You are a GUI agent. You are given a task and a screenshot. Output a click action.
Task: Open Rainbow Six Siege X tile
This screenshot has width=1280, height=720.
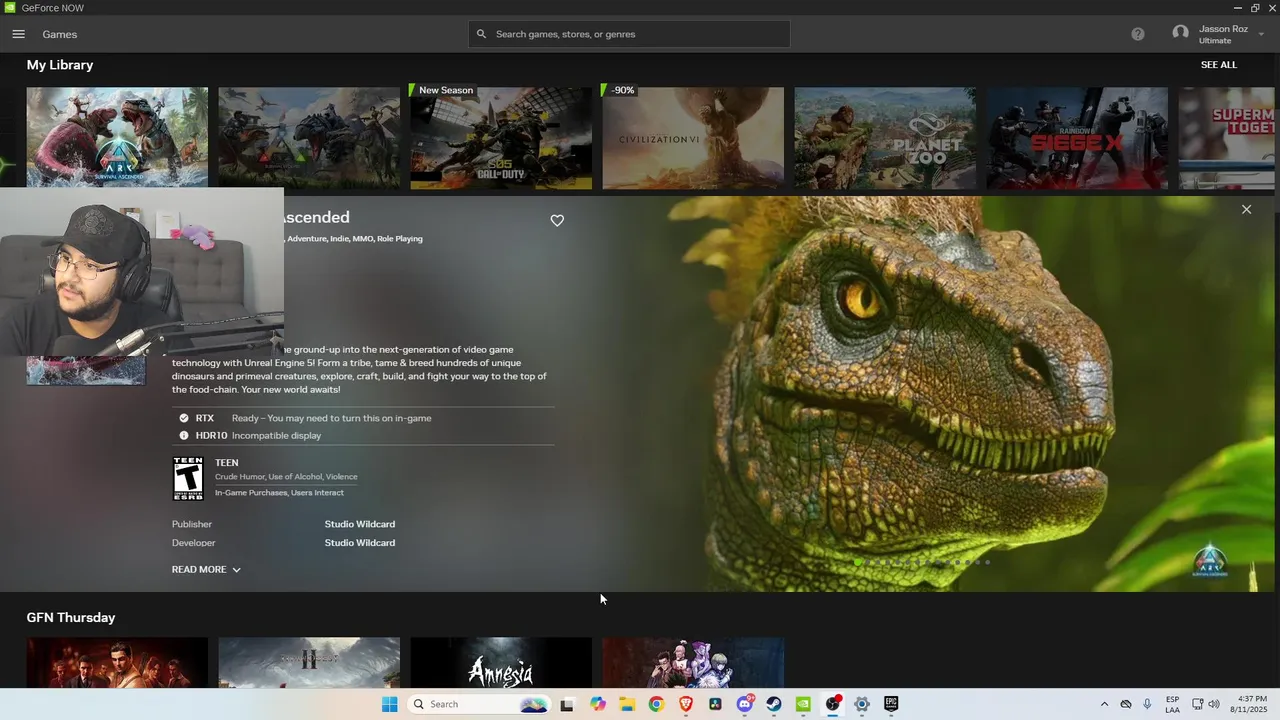1077,138
